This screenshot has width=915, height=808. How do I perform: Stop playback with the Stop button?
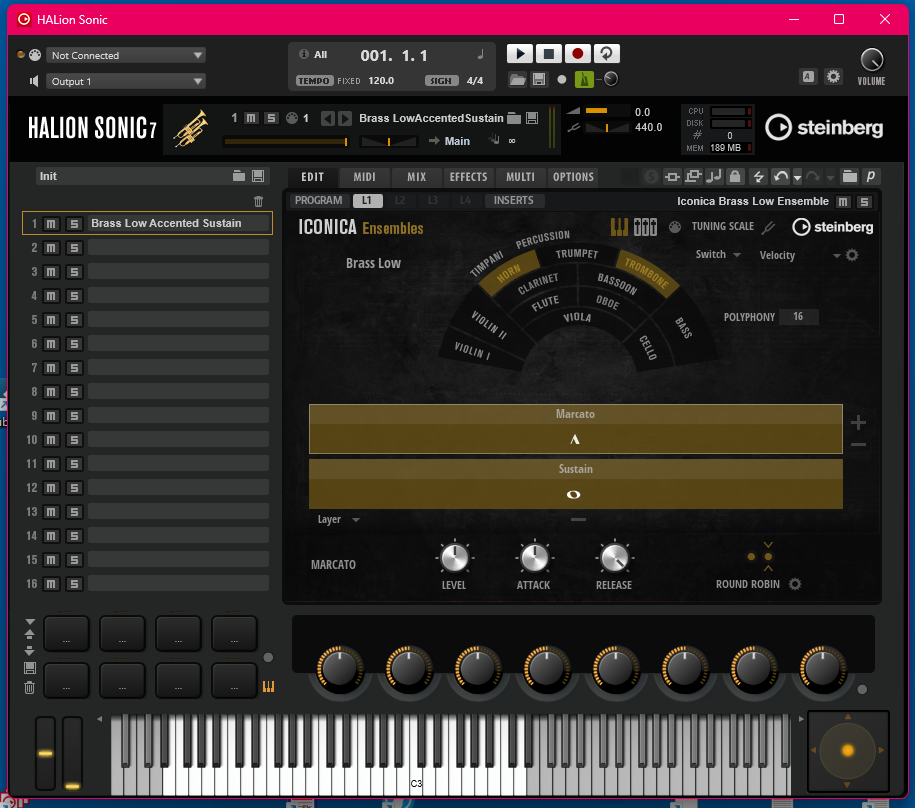coord(549,54)
